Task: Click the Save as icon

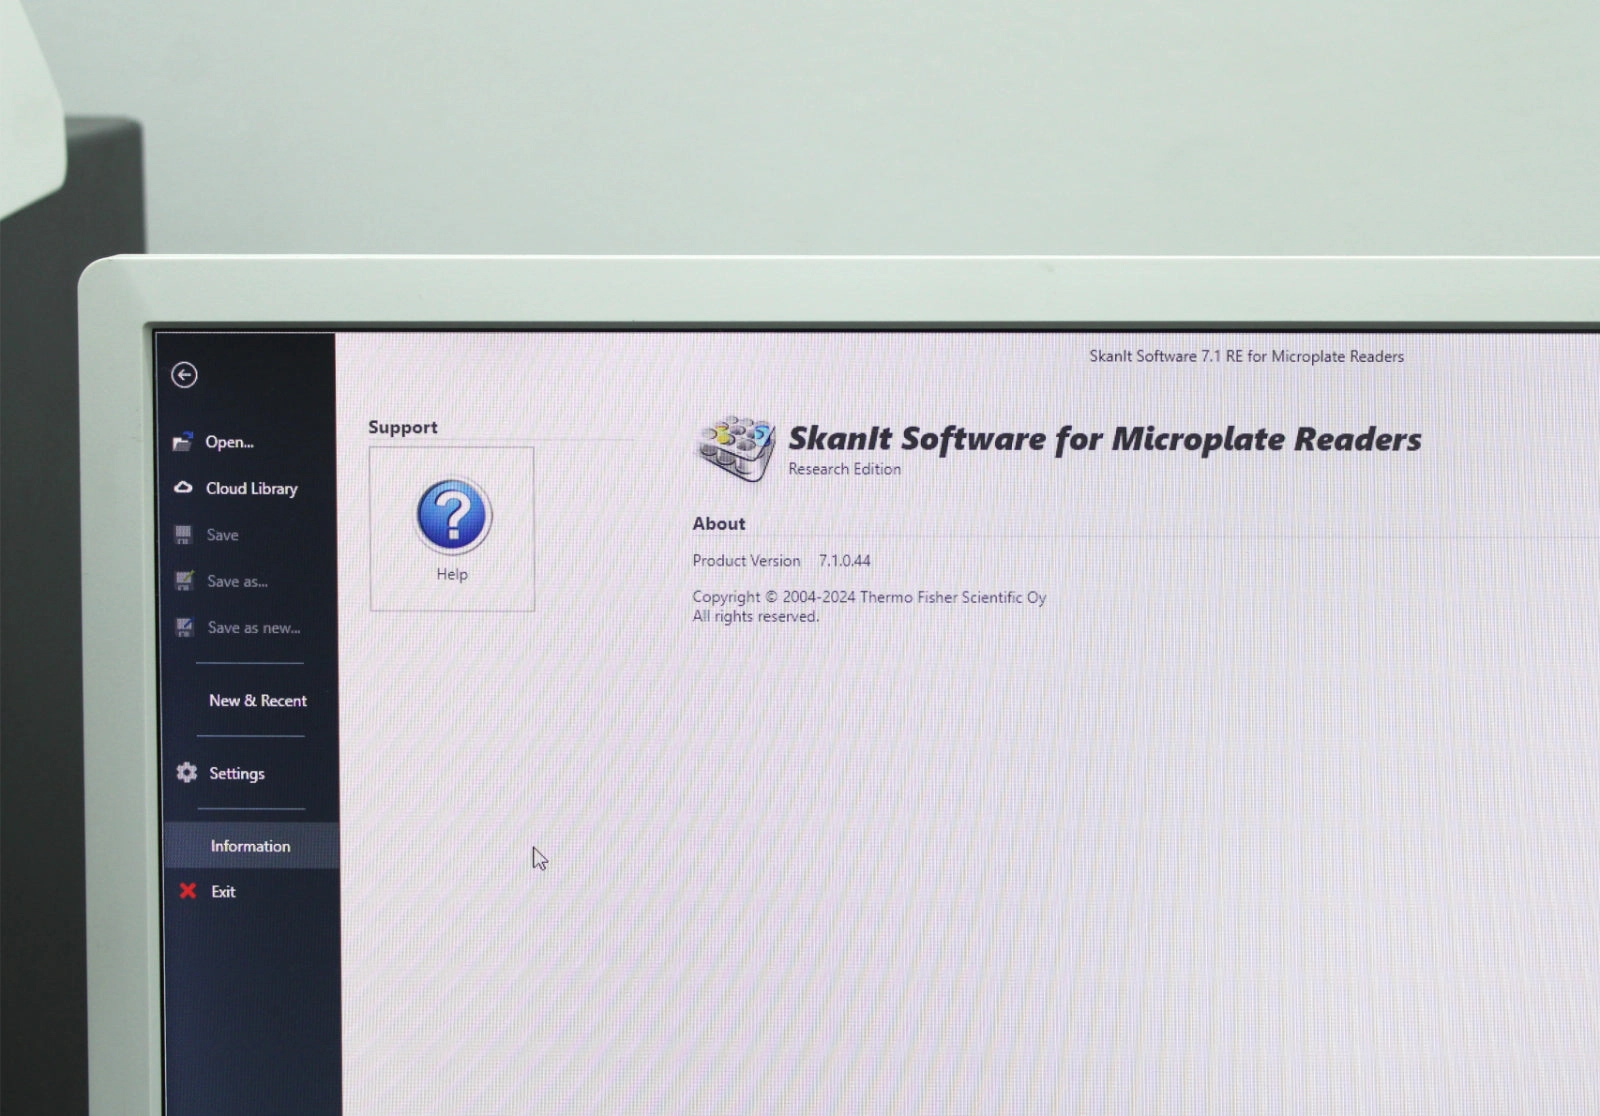Action: coord(184,581)
